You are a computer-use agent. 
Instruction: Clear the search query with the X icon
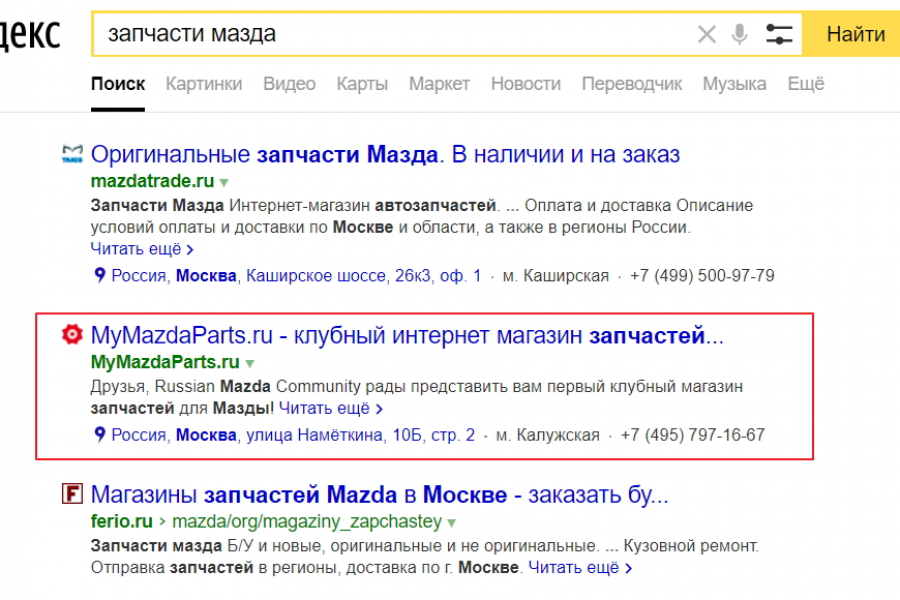tap(707, 34)
